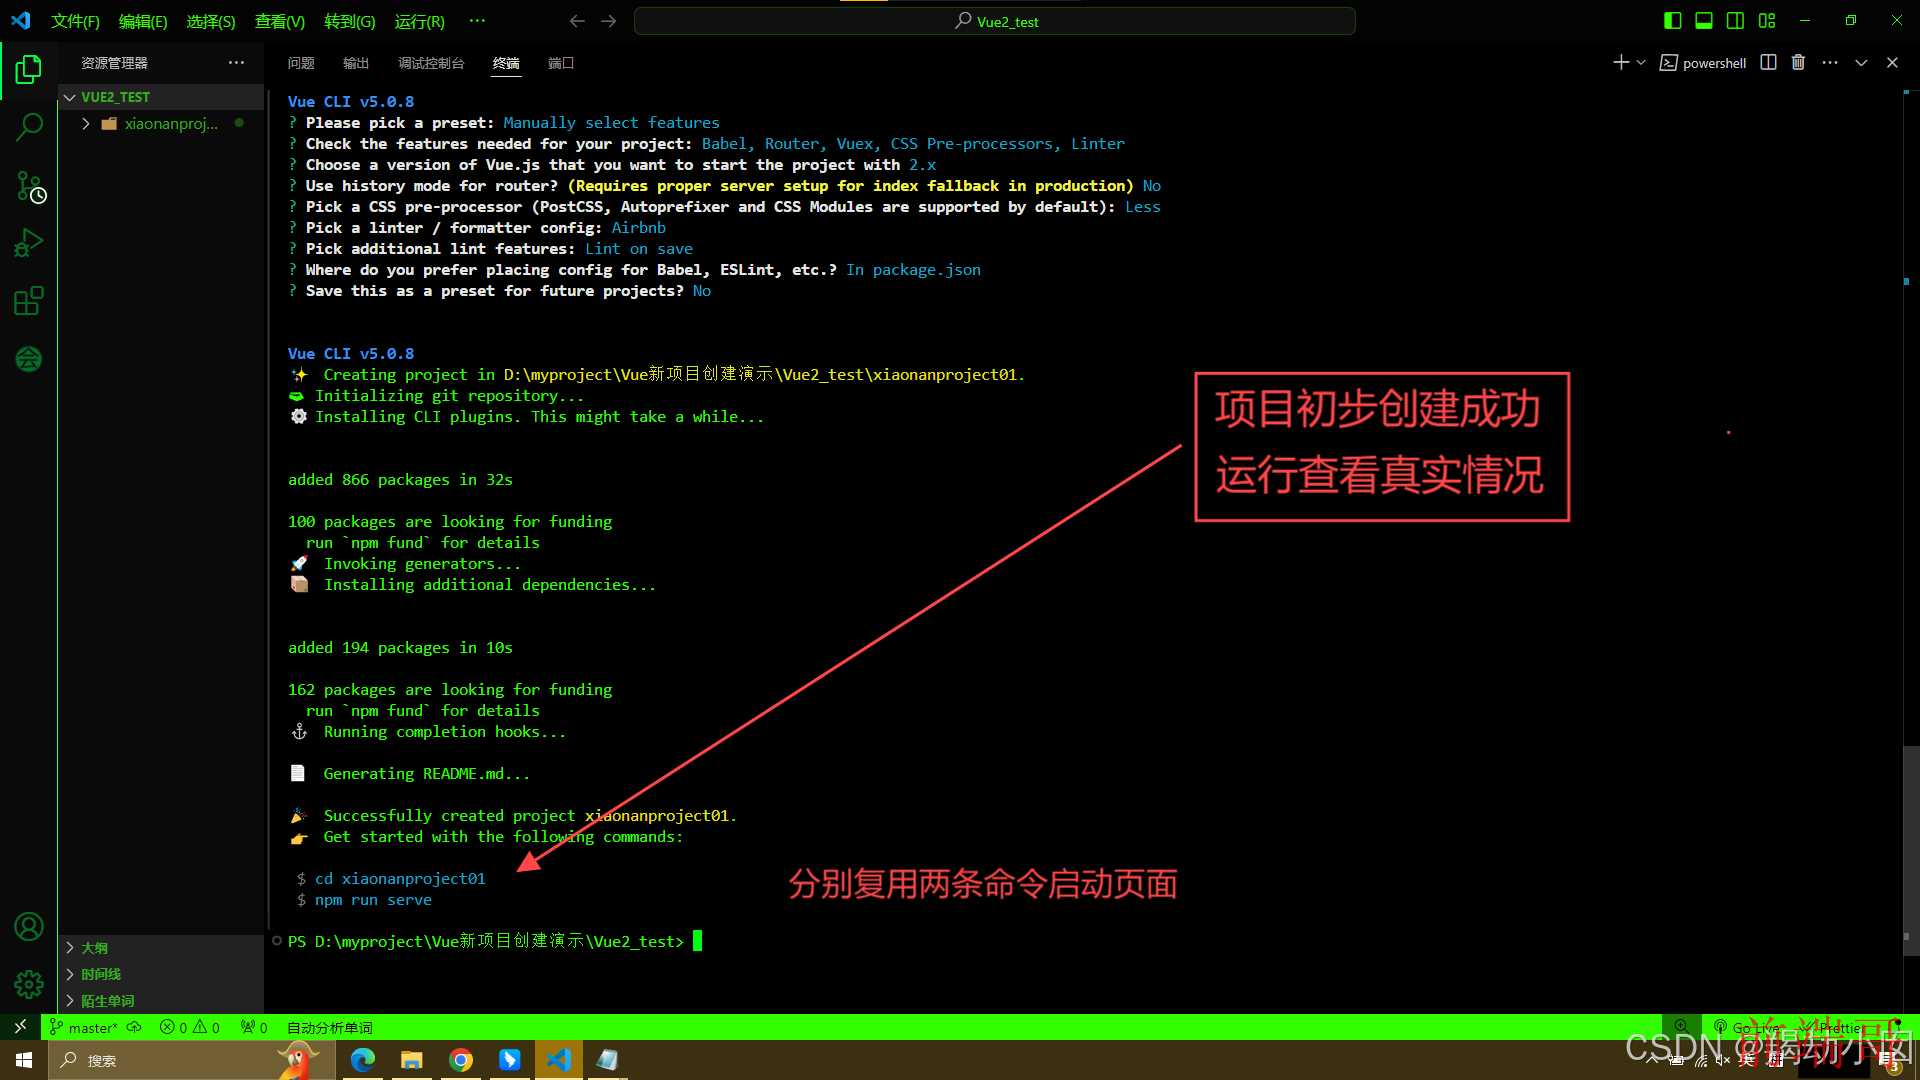Screen dimensions: 1920x1080
Task: Open the Search view in the activity bar
Action: point(29,127)
